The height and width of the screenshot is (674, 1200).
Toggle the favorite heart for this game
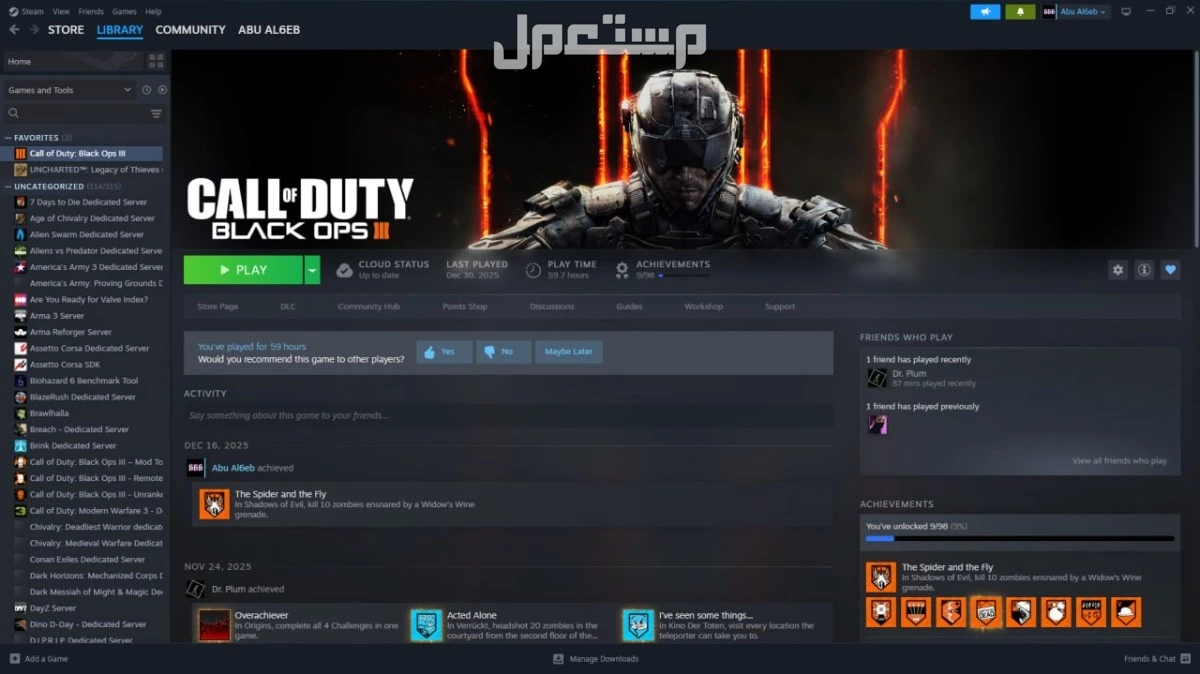[x=1170, y=270]
